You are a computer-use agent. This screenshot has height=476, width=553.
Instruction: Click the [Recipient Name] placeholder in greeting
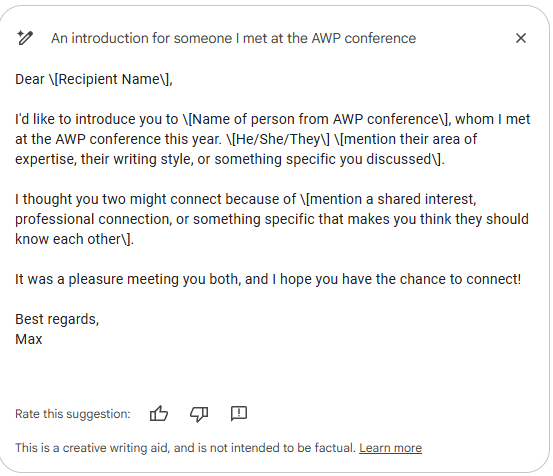coord(109,79)
